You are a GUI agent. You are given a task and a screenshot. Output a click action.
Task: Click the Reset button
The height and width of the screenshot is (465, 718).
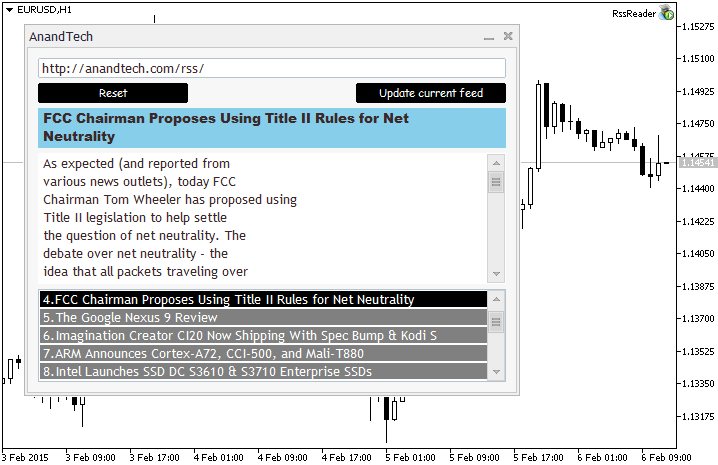click(x=113, y=93)
